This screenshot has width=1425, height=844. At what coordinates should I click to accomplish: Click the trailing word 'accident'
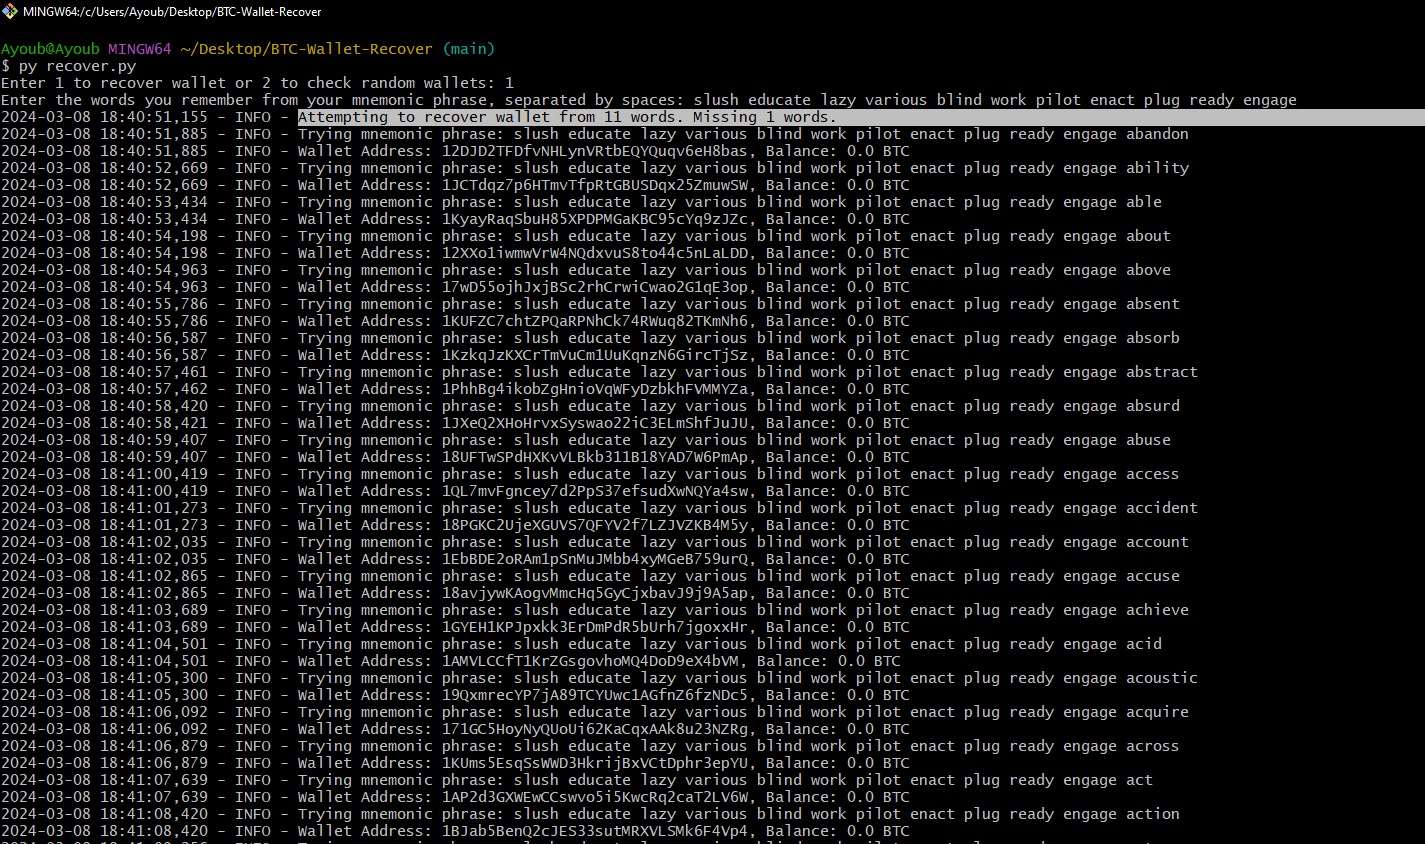[1162, 508]
